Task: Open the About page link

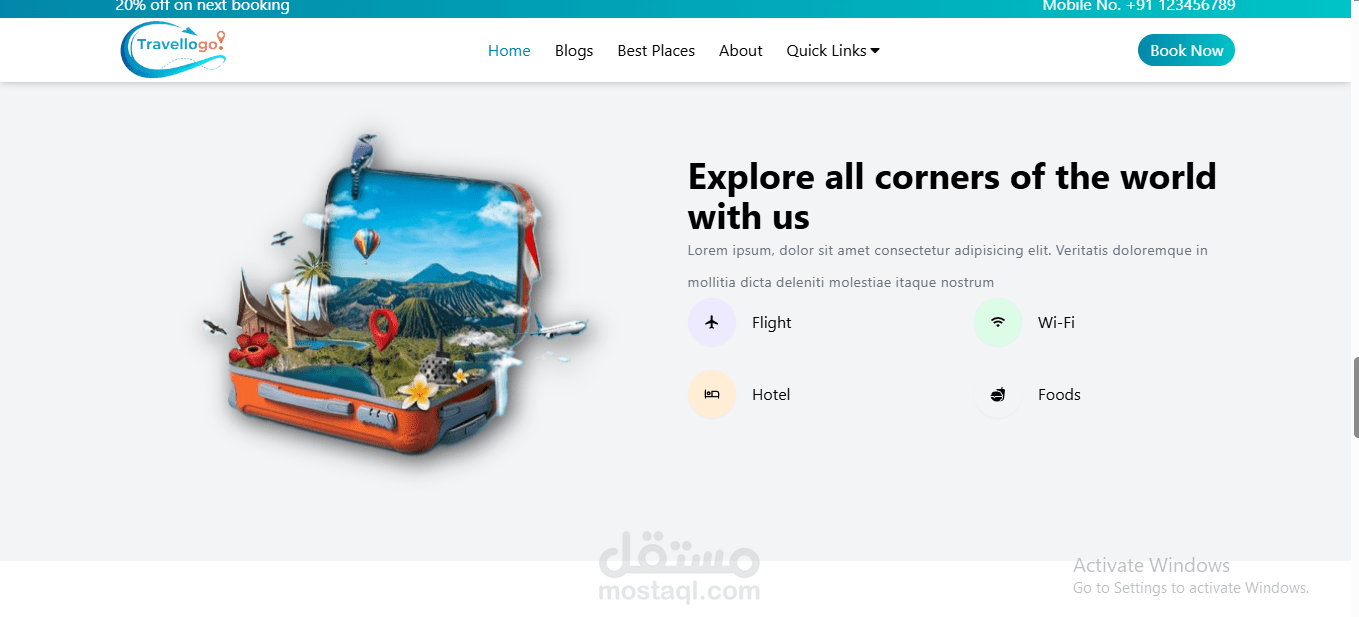Action: (x=741, y=50)
